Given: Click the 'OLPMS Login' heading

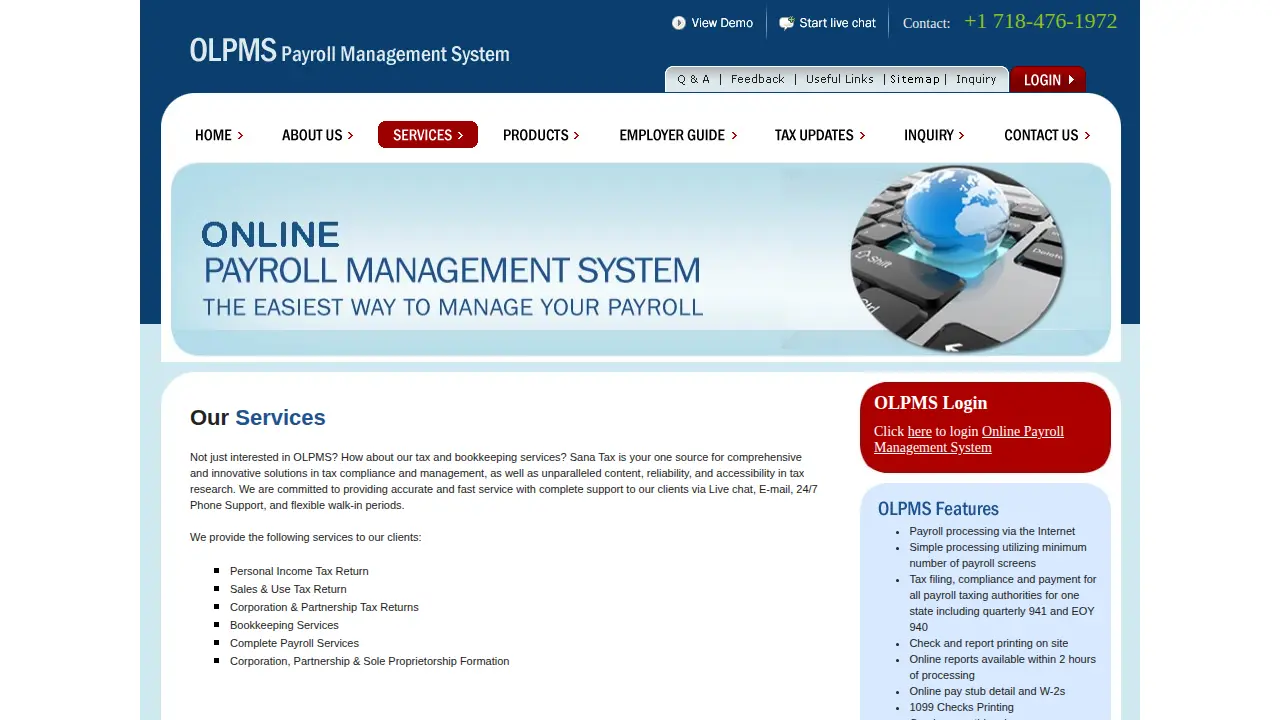Looking at the screenshot, I should (930, 403).
